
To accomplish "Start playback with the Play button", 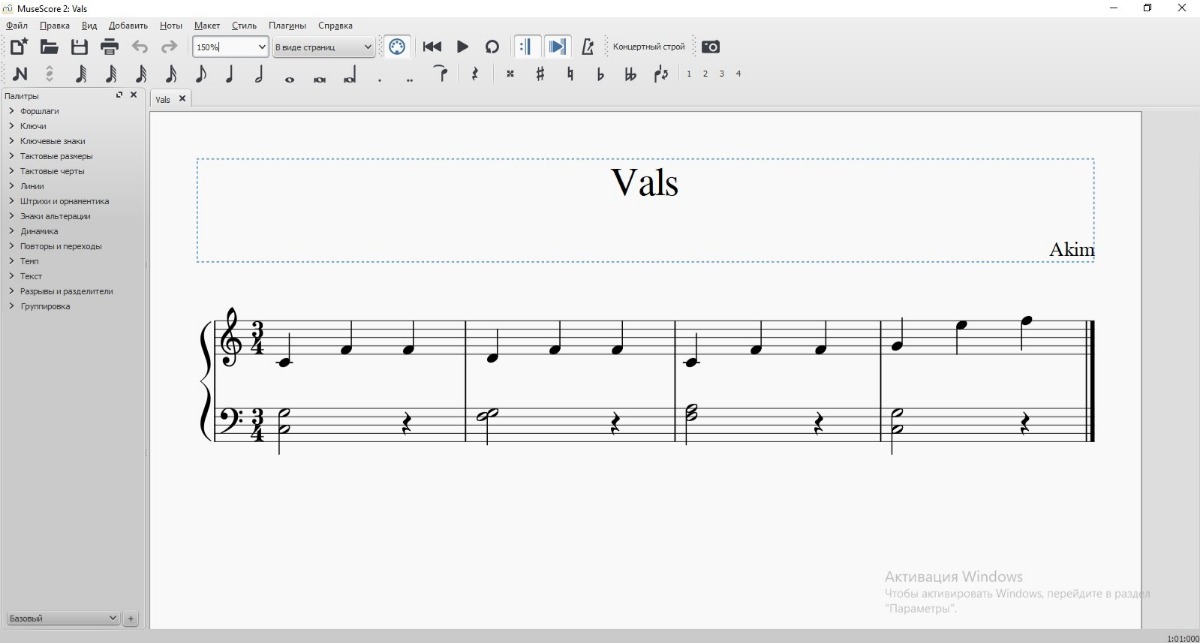I will pos(462,47).
